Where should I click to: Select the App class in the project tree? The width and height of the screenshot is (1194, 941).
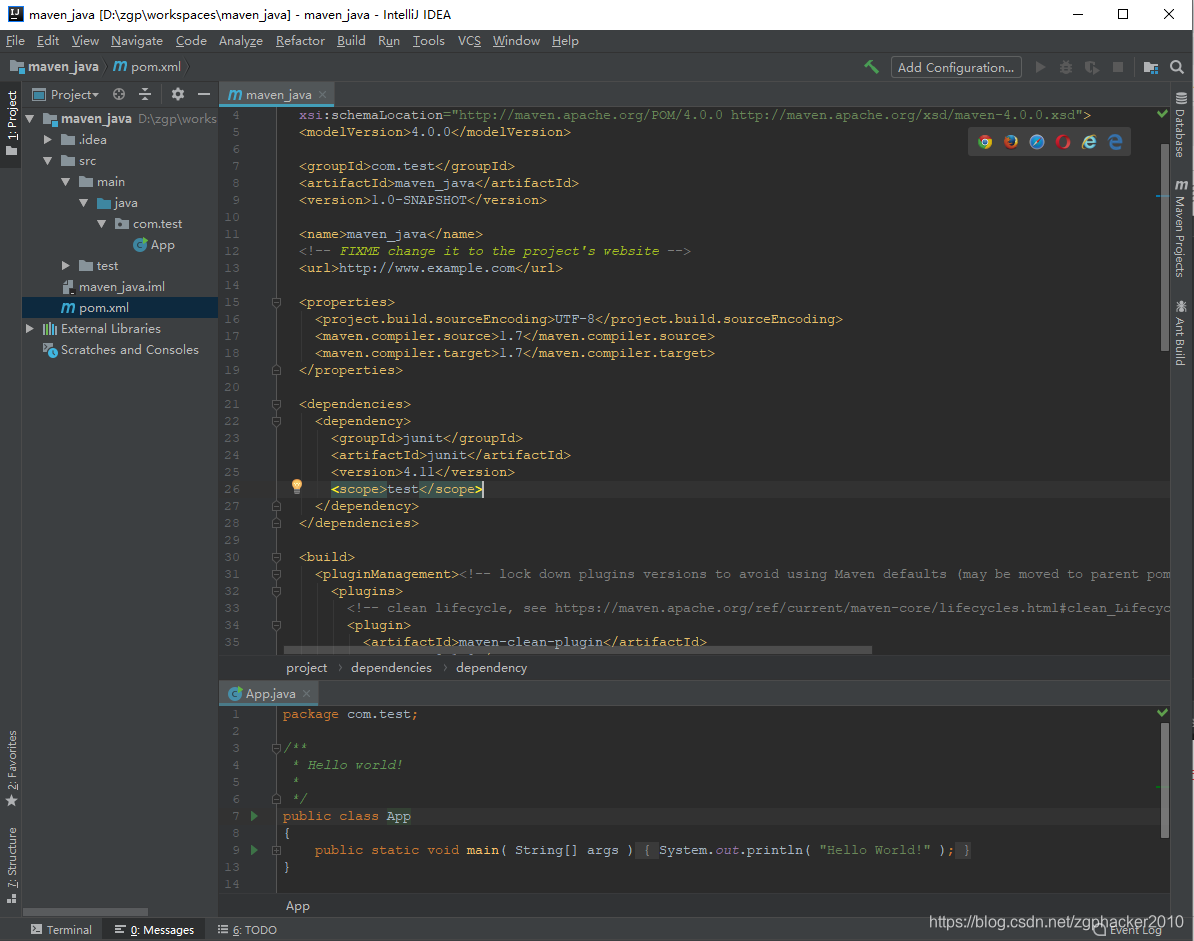point(154,245)
